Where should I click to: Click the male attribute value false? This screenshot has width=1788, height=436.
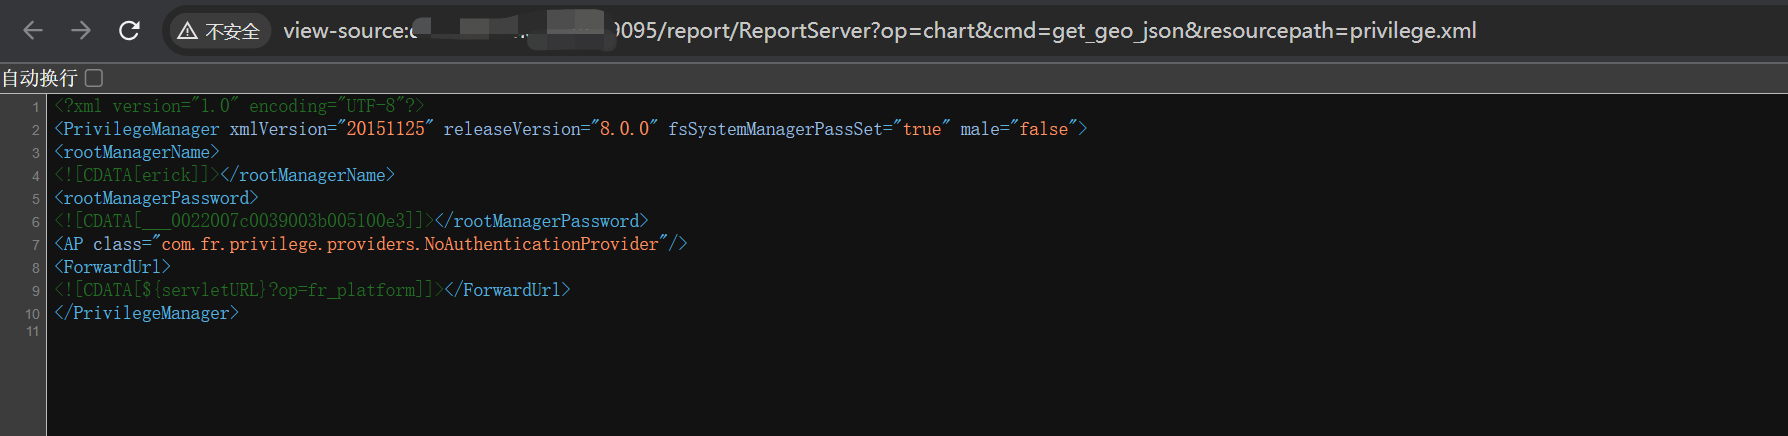1043,129
